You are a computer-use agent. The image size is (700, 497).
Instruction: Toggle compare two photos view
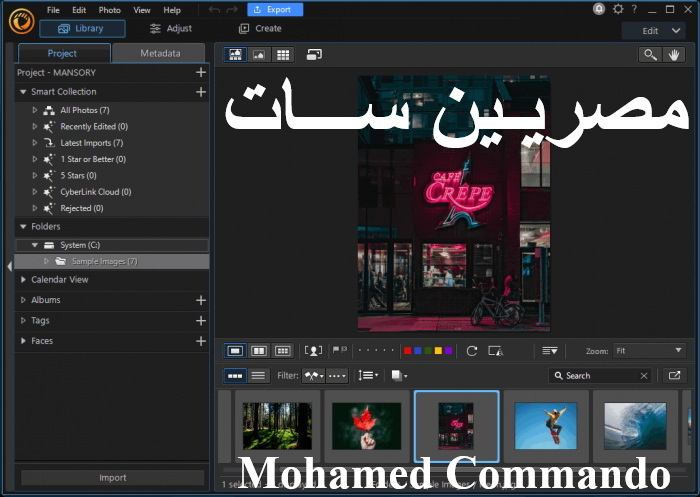pyautogui.click(x=259, y=351)
